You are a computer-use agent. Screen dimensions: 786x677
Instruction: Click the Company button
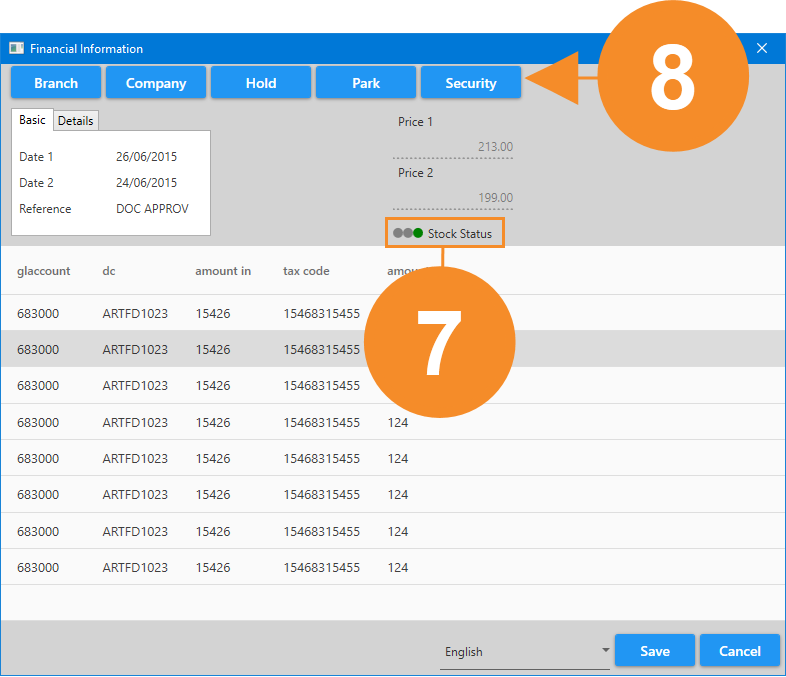pos(156,83)
